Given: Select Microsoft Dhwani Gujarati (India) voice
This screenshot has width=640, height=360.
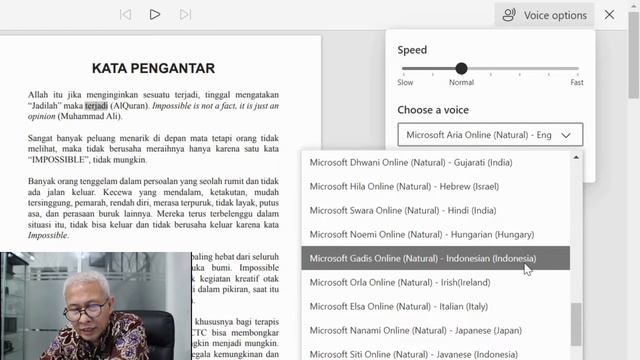Looking at the screenshot, I should coord(436,162).
